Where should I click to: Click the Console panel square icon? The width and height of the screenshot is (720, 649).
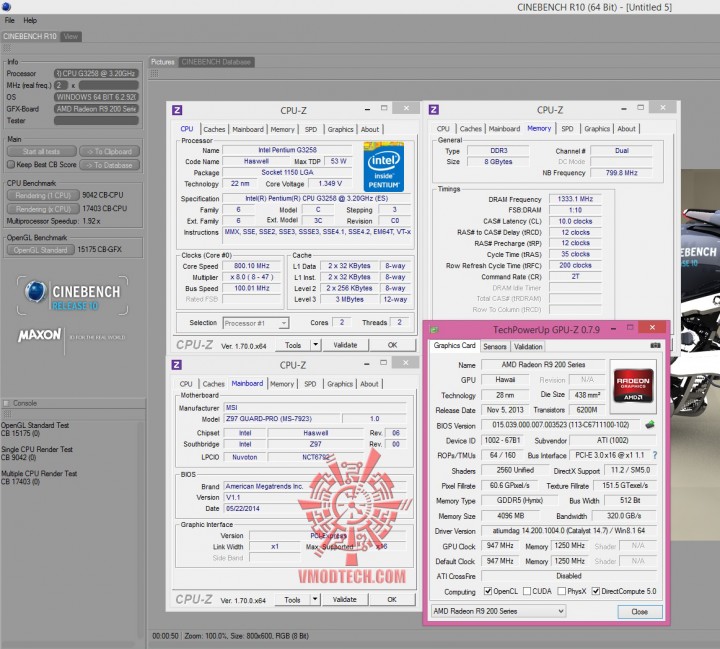[6, 403]
